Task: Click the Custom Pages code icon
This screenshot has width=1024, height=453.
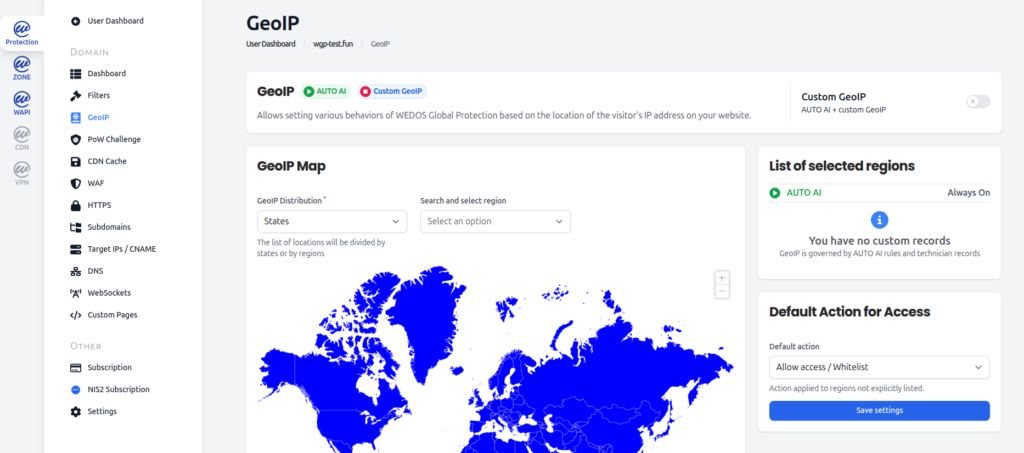Action: tap(75, 315)
